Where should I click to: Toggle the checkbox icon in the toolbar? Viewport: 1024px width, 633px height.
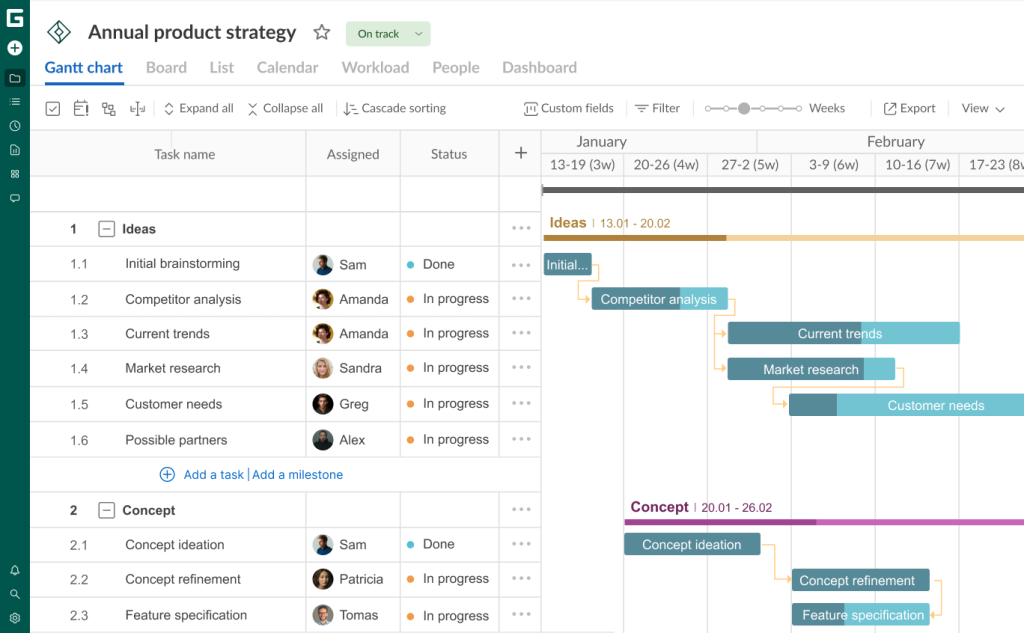click(52, 108)
